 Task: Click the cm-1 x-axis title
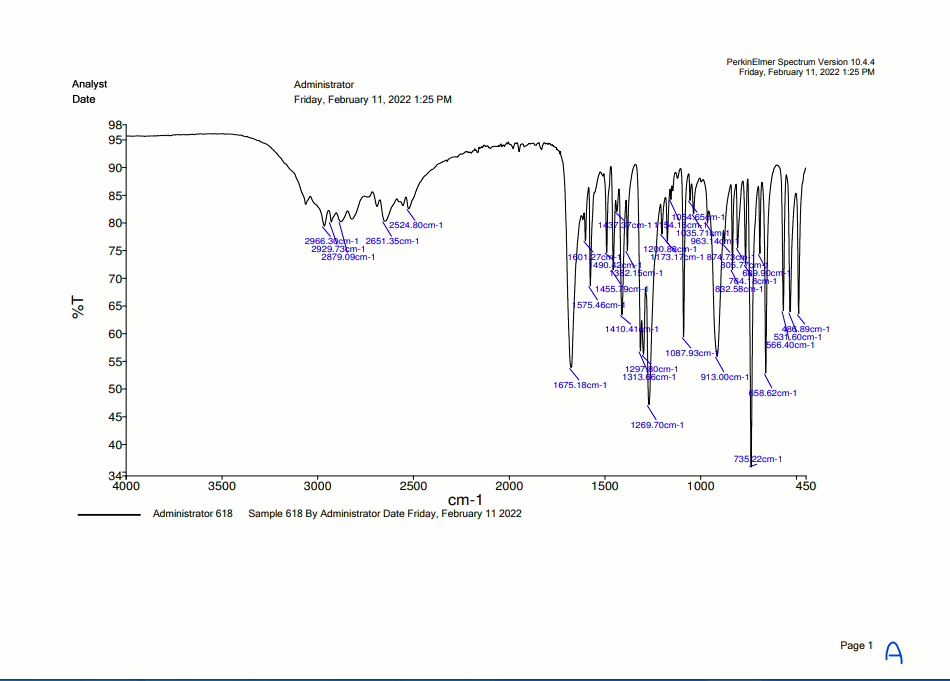point(465,500)
